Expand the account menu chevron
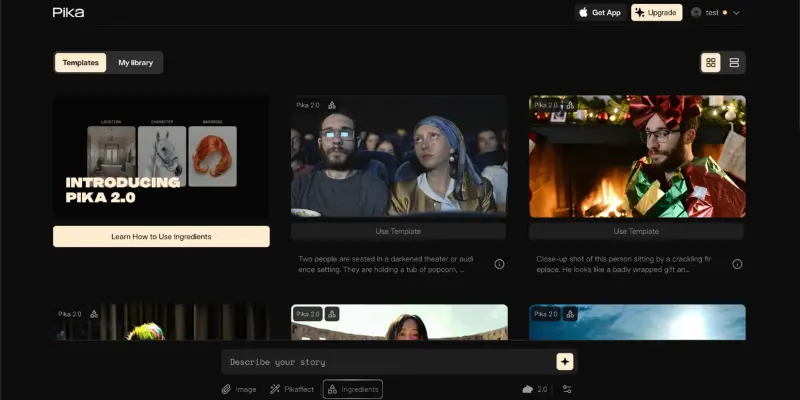 (x=736, y=13)
